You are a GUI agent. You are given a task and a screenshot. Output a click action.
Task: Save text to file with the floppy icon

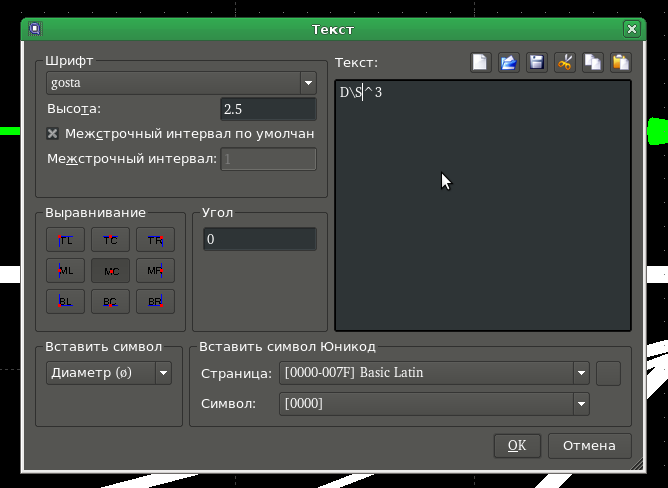[537, 63]
